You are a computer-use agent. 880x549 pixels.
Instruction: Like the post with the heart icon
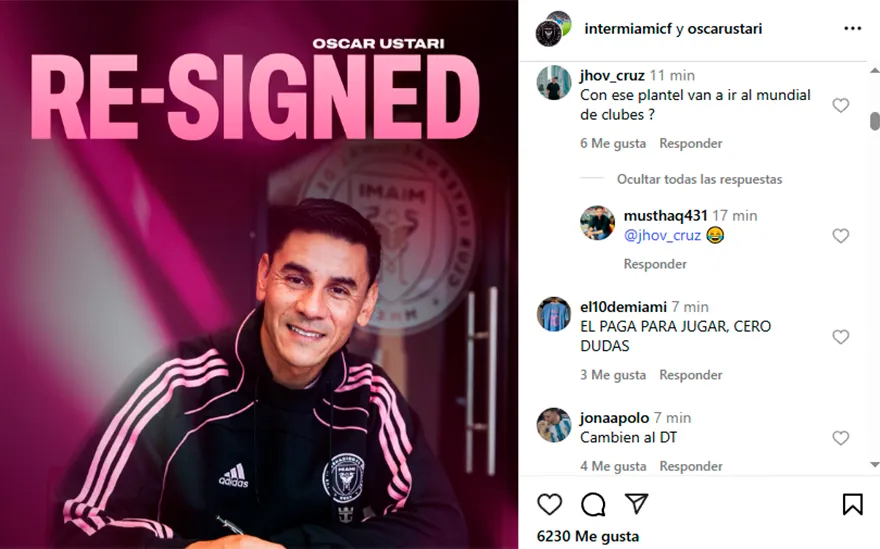click(549, 505)
